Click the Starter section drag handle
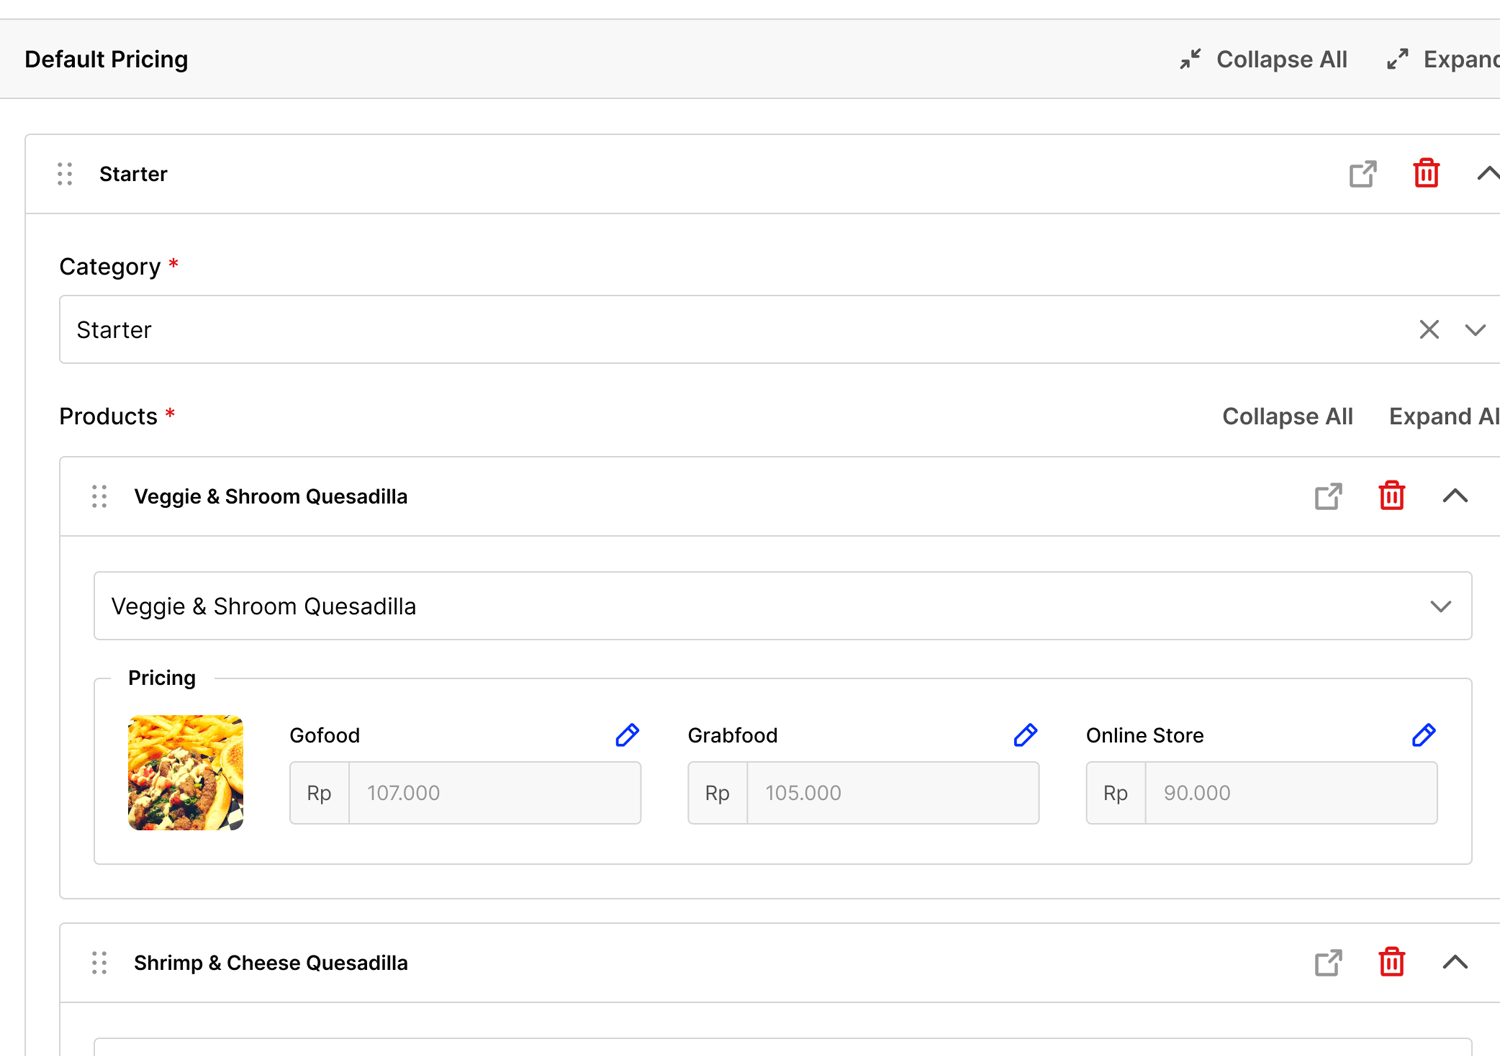 pyautogui.click(x=65, y=174)
